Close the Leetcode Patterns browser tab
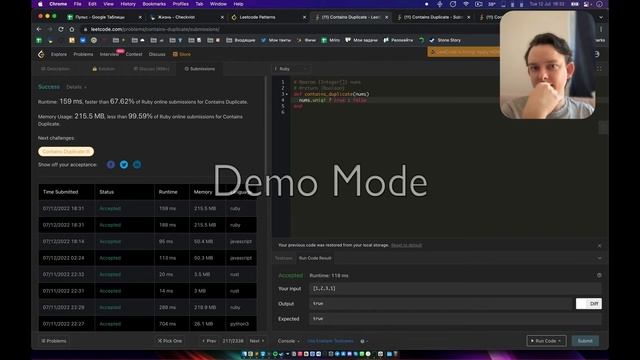The height and width of the screenshot is (360, 640). click(304, 18)
